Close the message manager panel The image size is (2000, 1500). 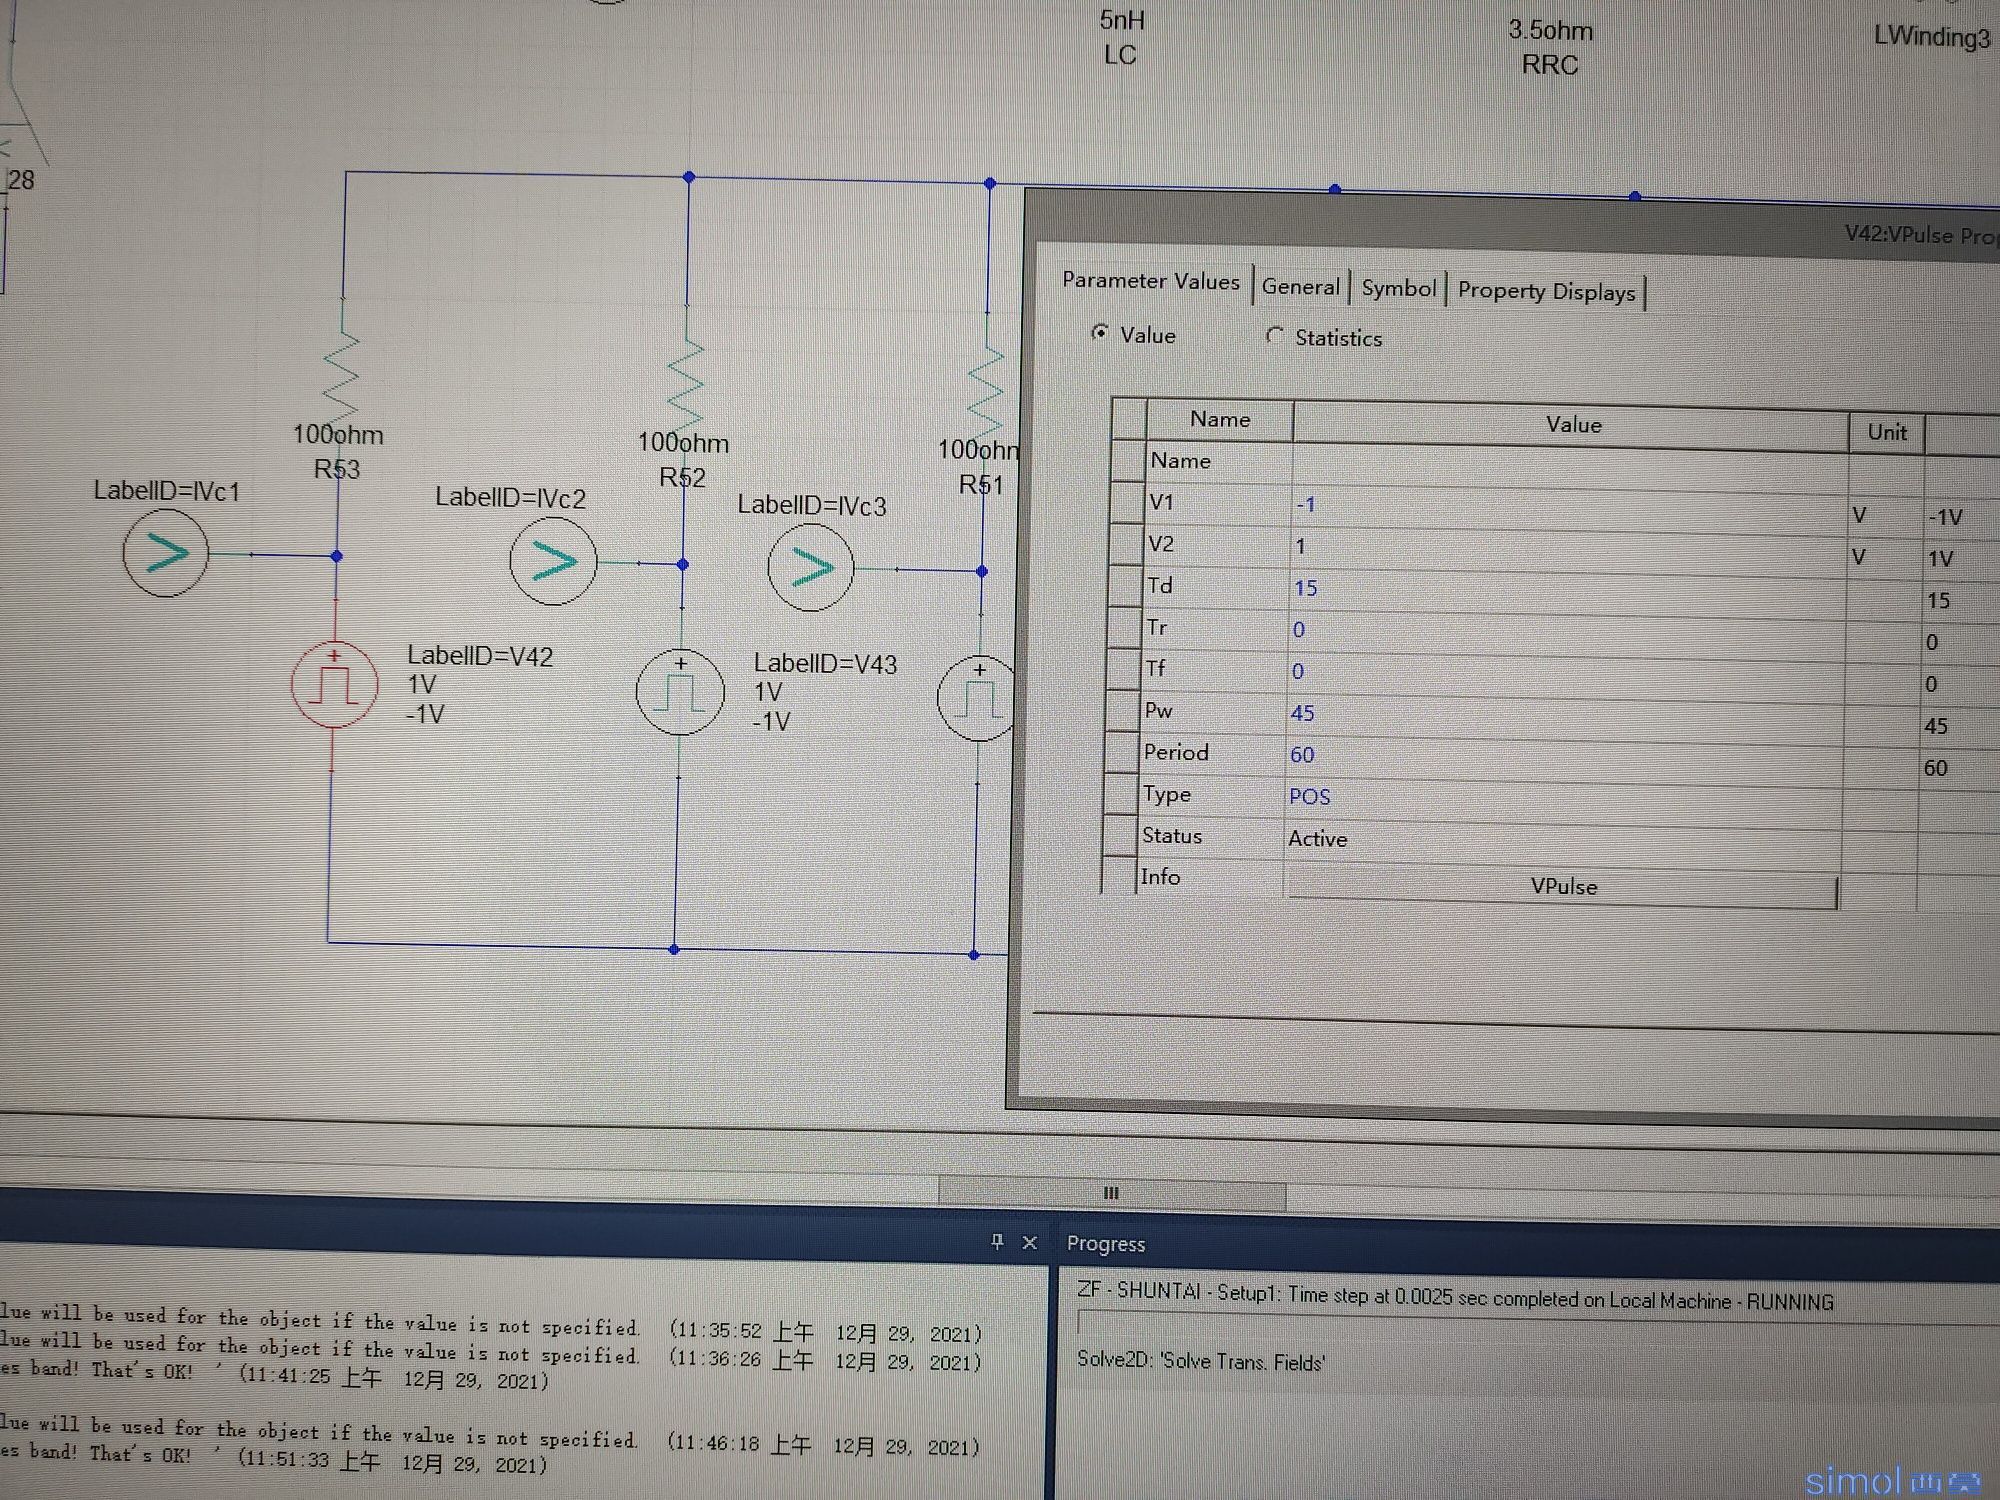pyautogui.click(x=1030, y=1242)
